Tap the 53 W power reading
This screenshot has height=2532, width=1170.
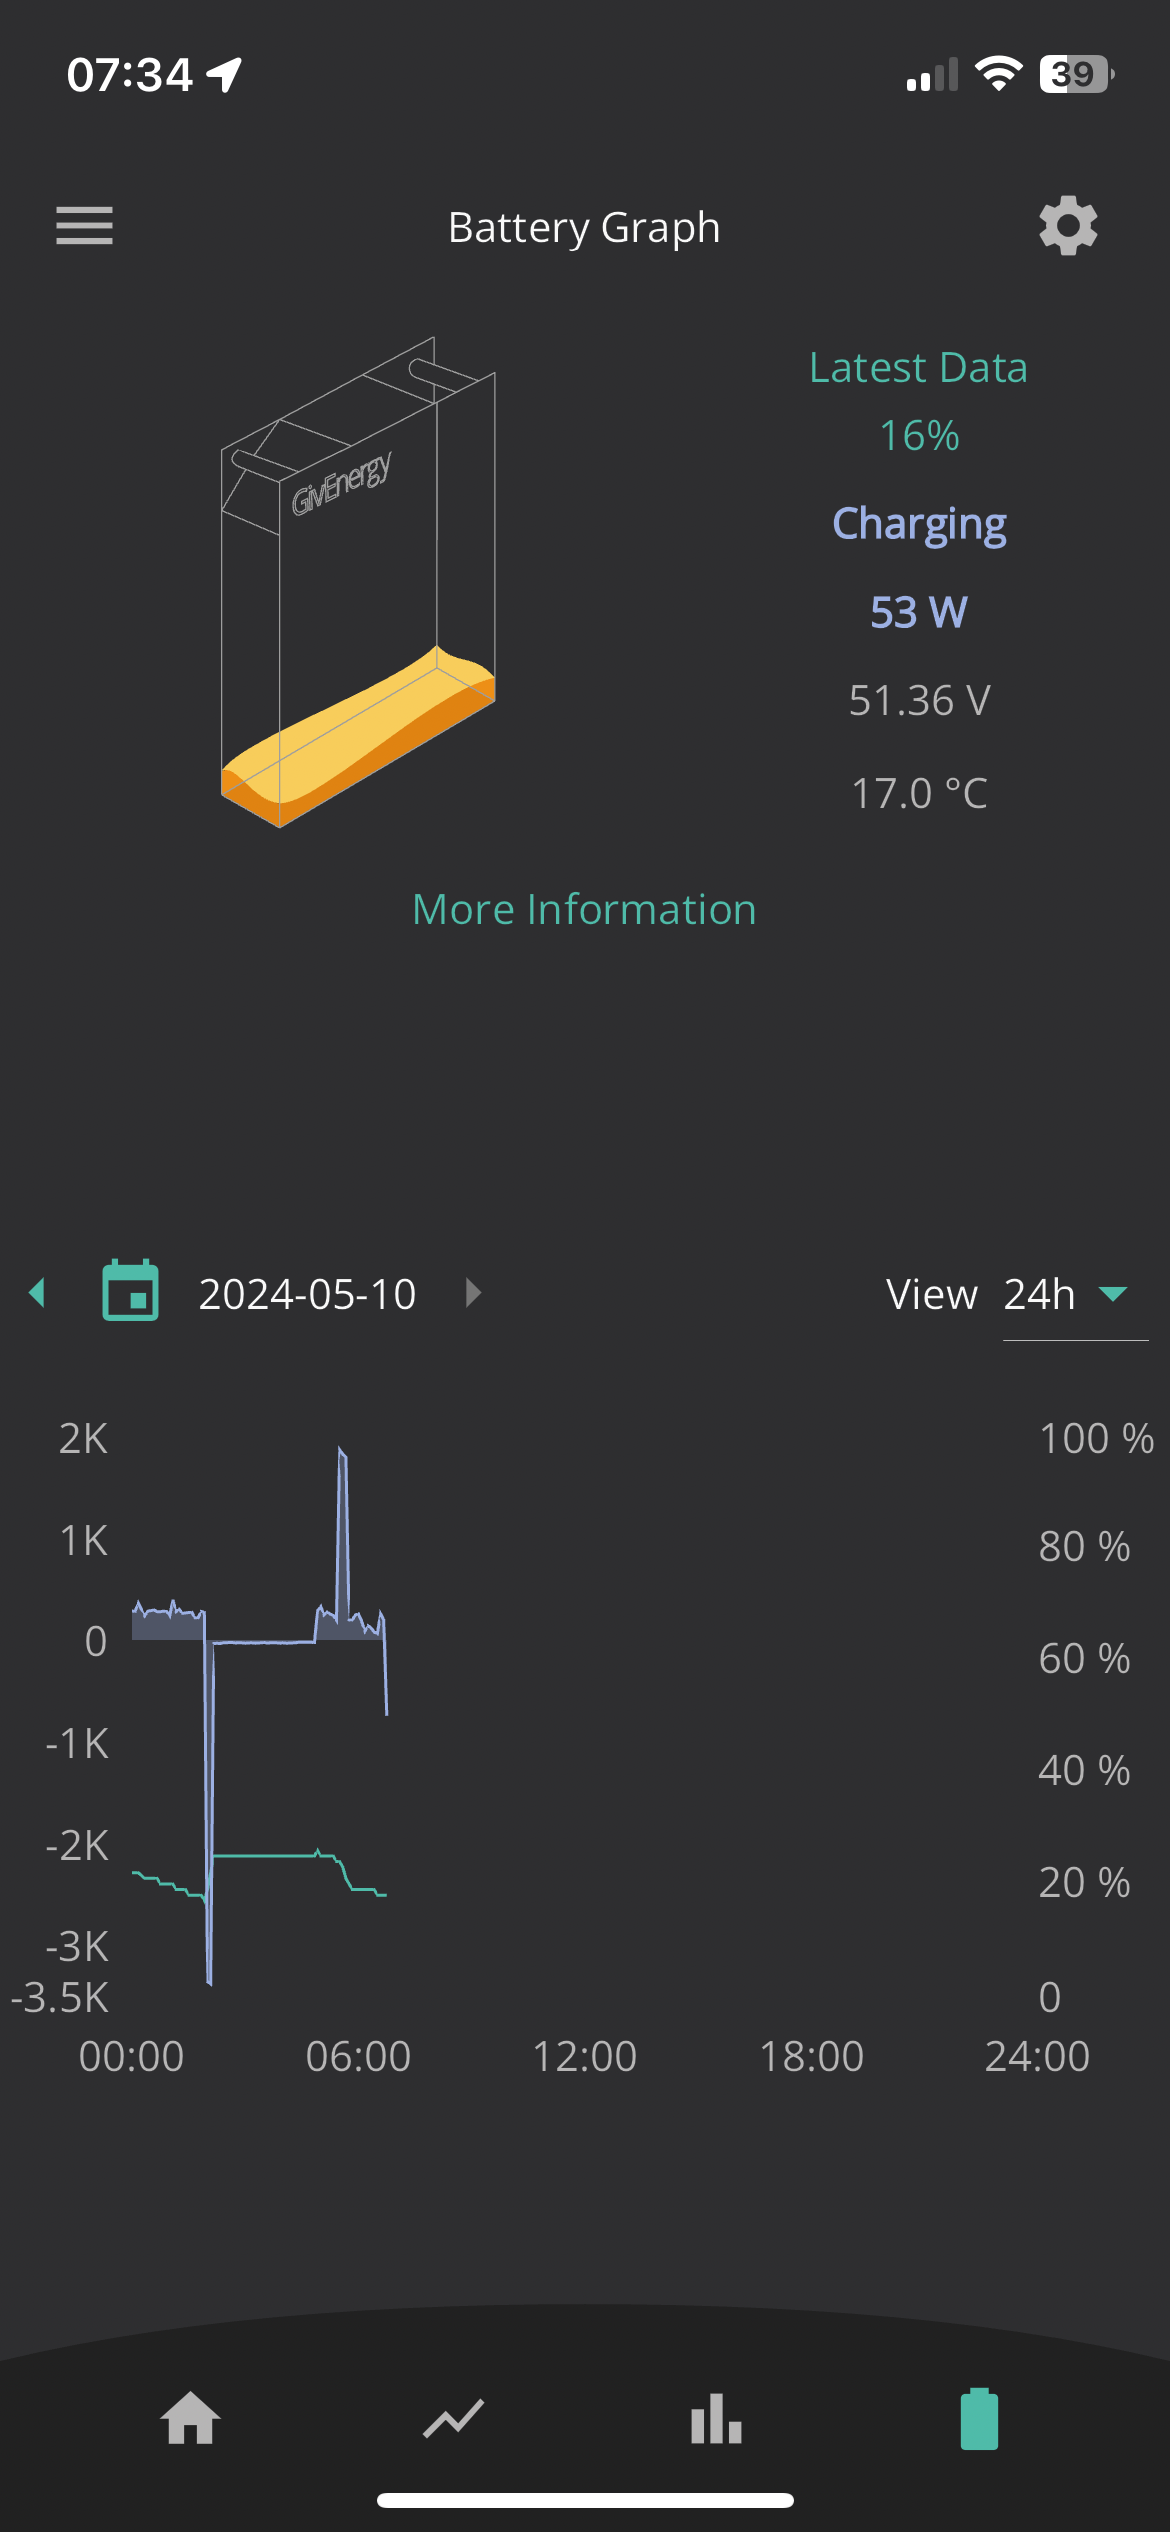point(918,612)
